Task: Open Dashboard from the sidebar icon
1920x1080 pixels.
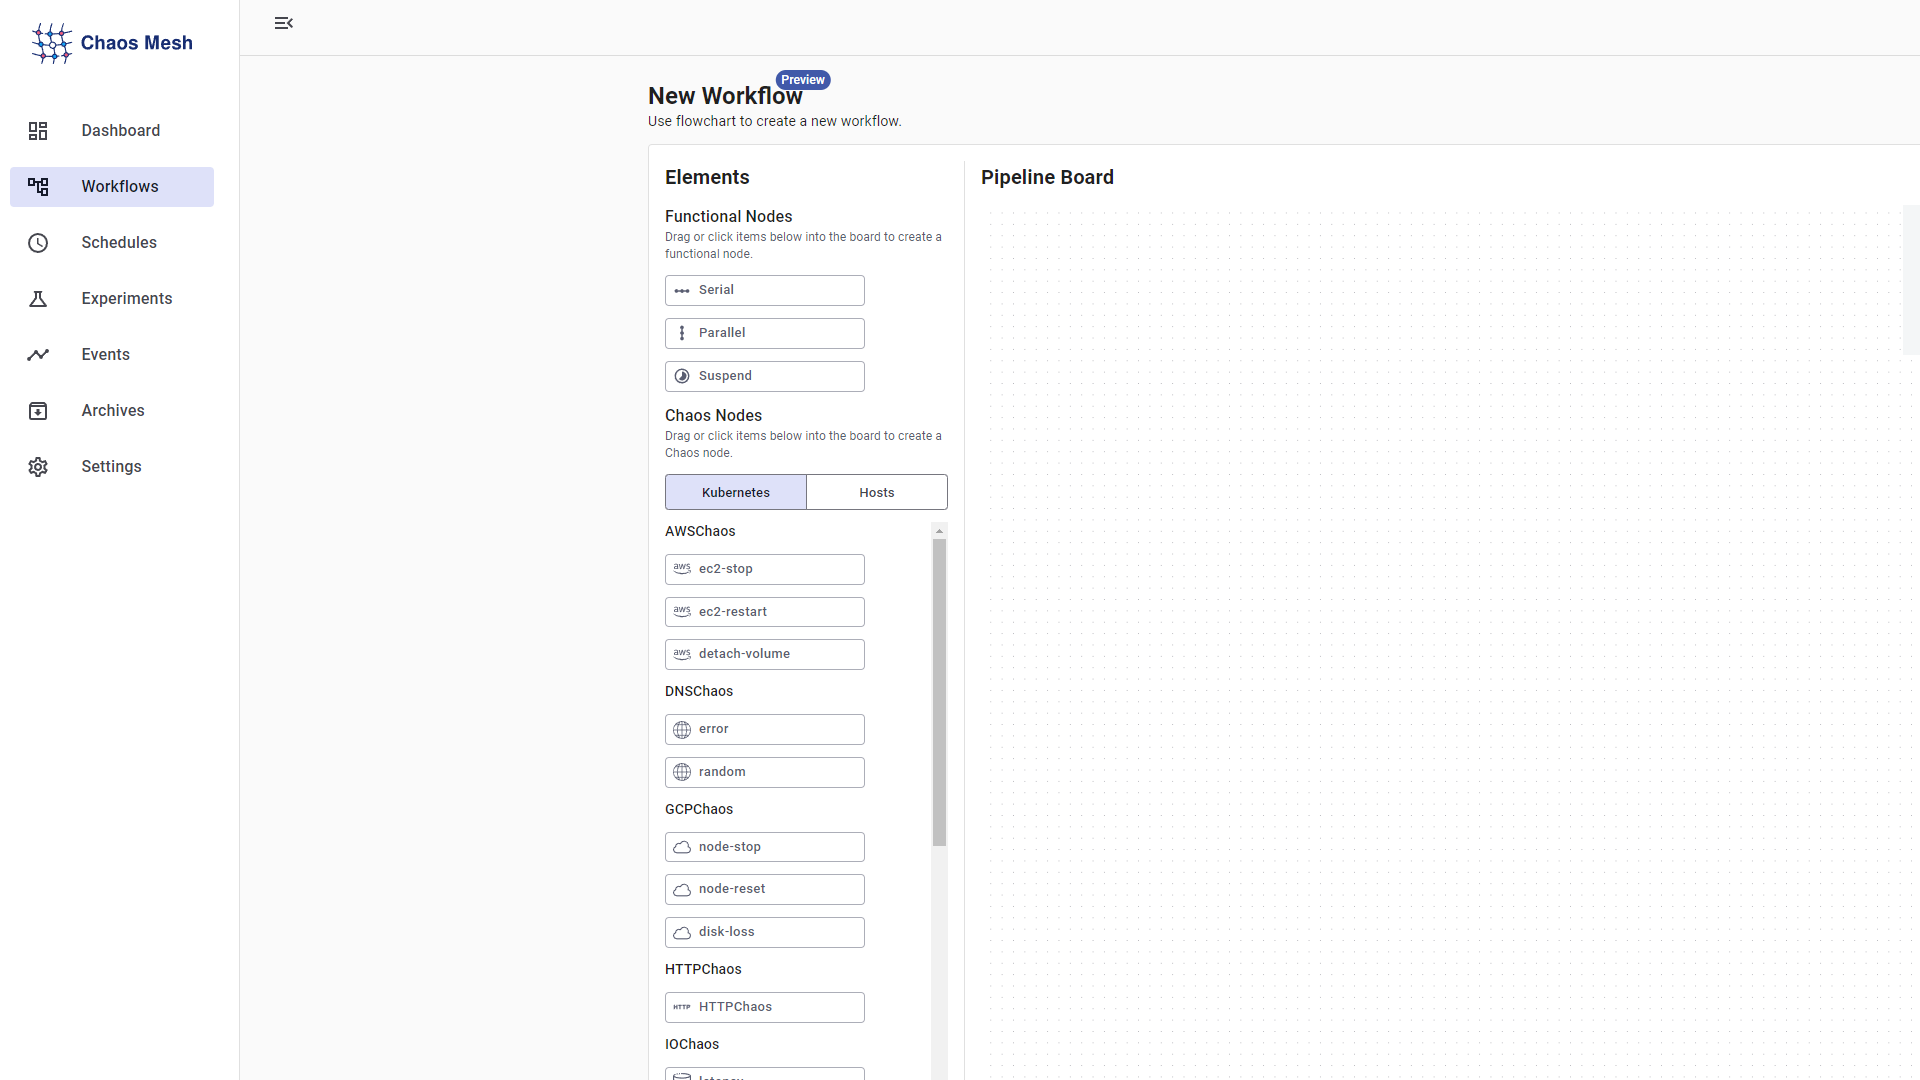Action: (38, 131)
